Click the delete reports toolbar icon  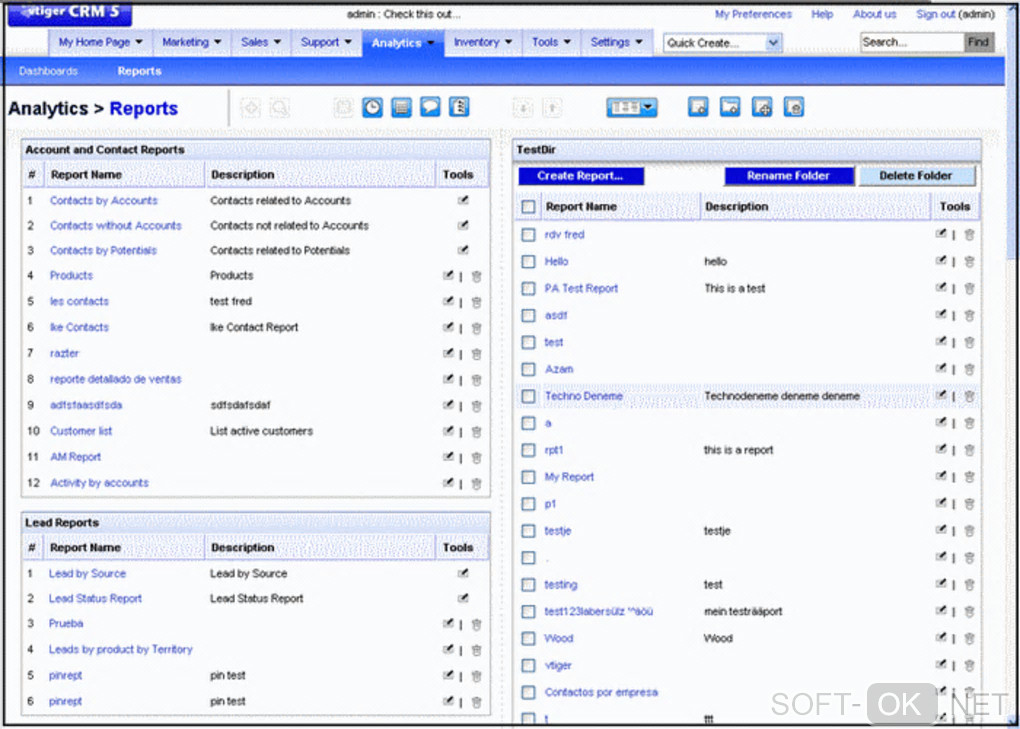(x=794, y=107)
